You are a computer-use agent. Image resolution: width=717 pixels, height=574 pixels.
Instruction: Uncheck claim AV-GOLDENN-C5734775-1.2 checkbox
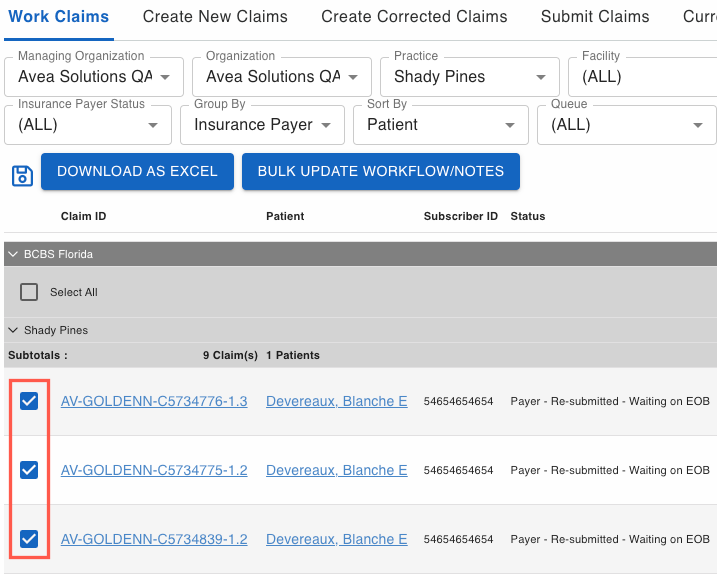pyautogui.click(x=29, y=470)
